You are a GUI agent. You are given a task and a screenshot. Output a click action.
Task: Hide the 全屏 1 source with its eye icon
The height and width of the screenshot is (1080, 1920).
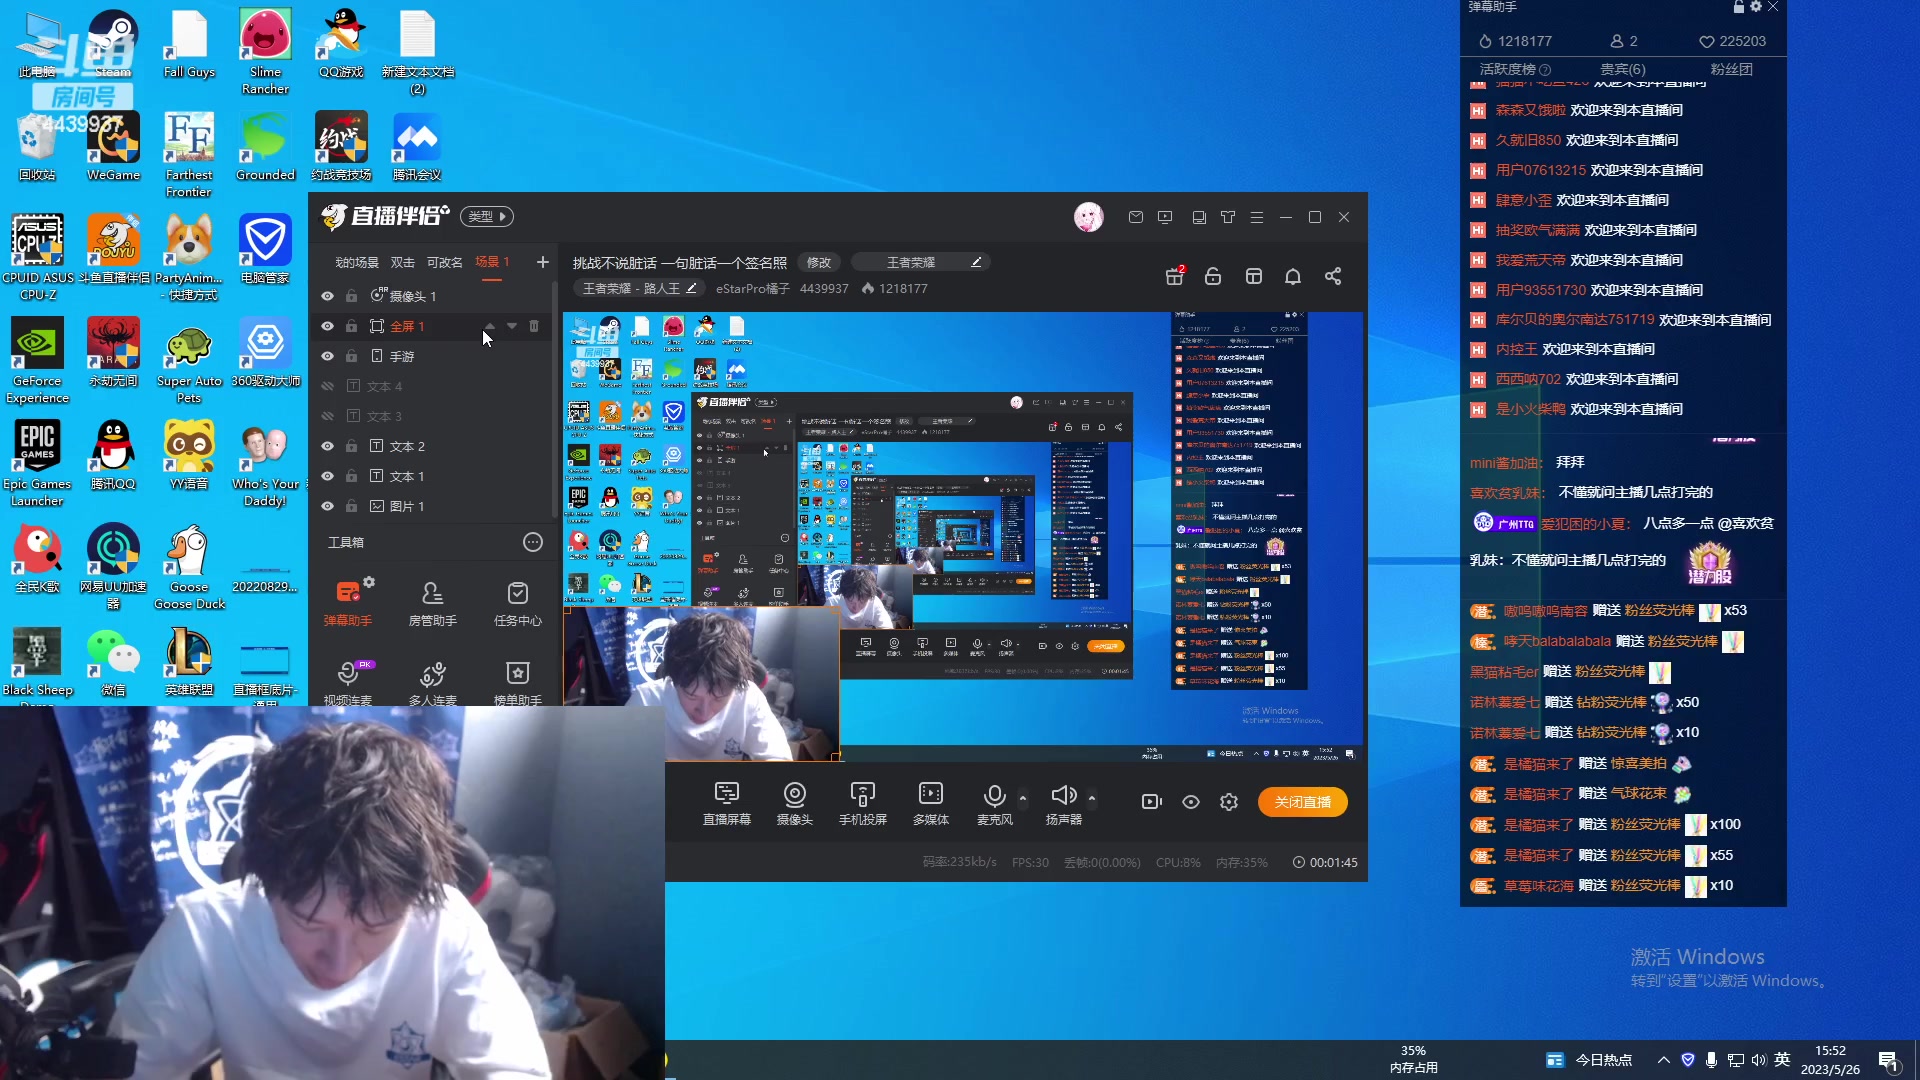(x=327, y=326)
